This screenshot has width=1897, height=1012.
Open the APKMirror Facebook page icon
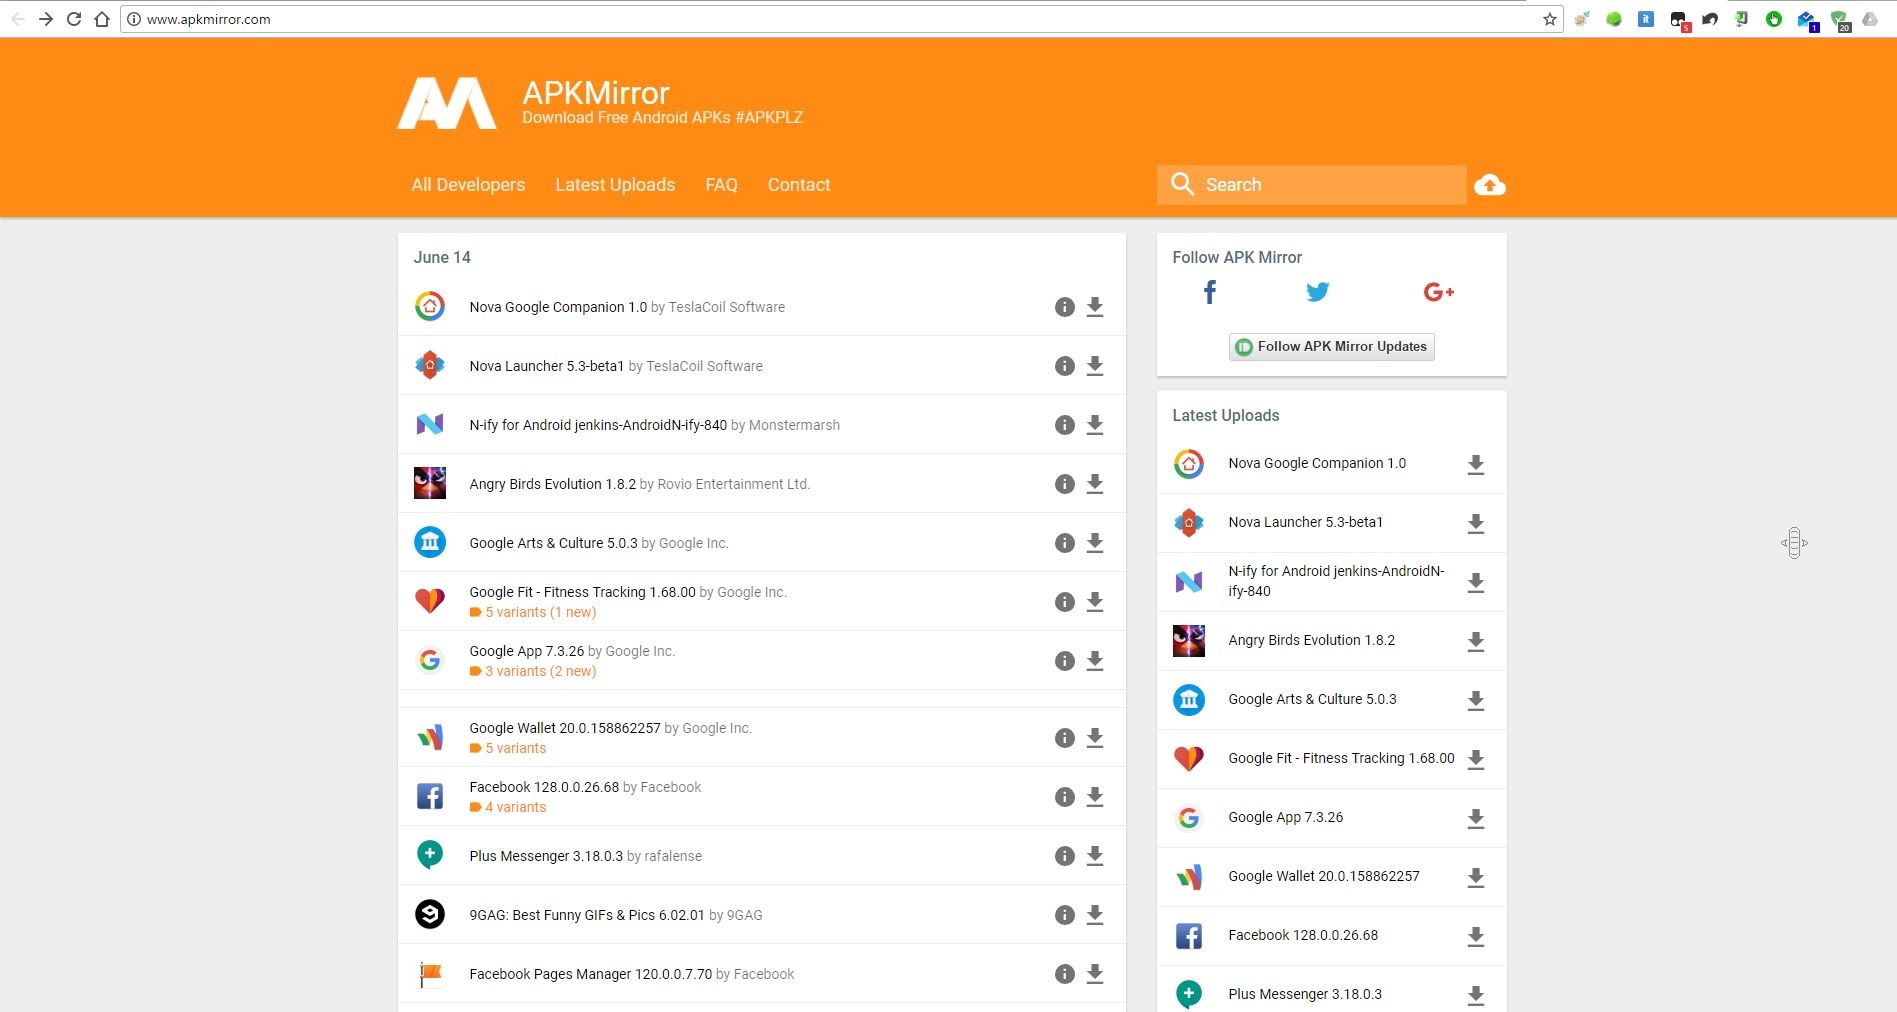1209,292
